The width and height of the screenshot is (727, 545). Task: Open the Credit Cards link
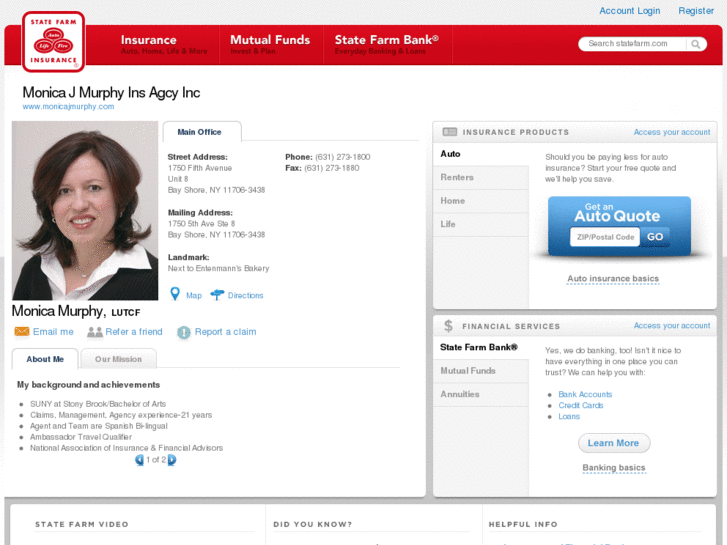point(580,405)
